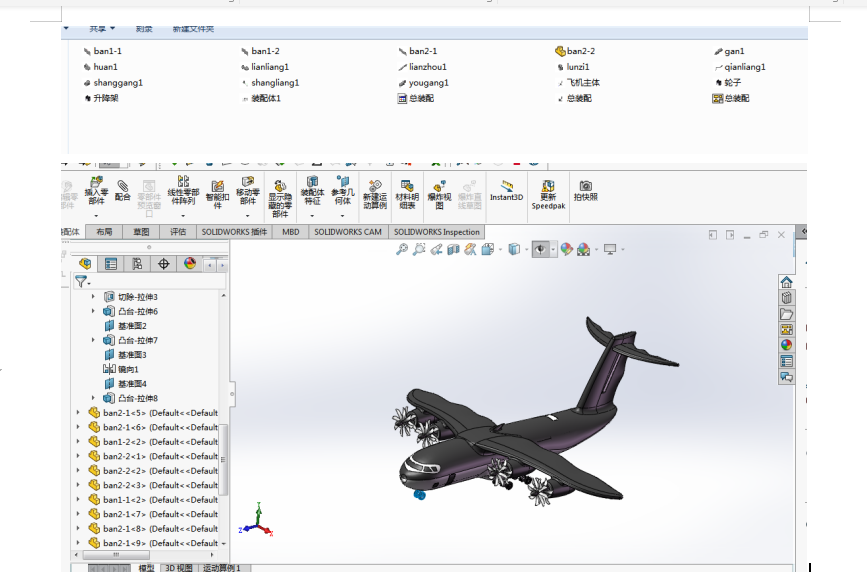Click Zoom to Area icon
The width and height of the screenshot is (867, 572).
pyautogui.click(x=419, y=249)
